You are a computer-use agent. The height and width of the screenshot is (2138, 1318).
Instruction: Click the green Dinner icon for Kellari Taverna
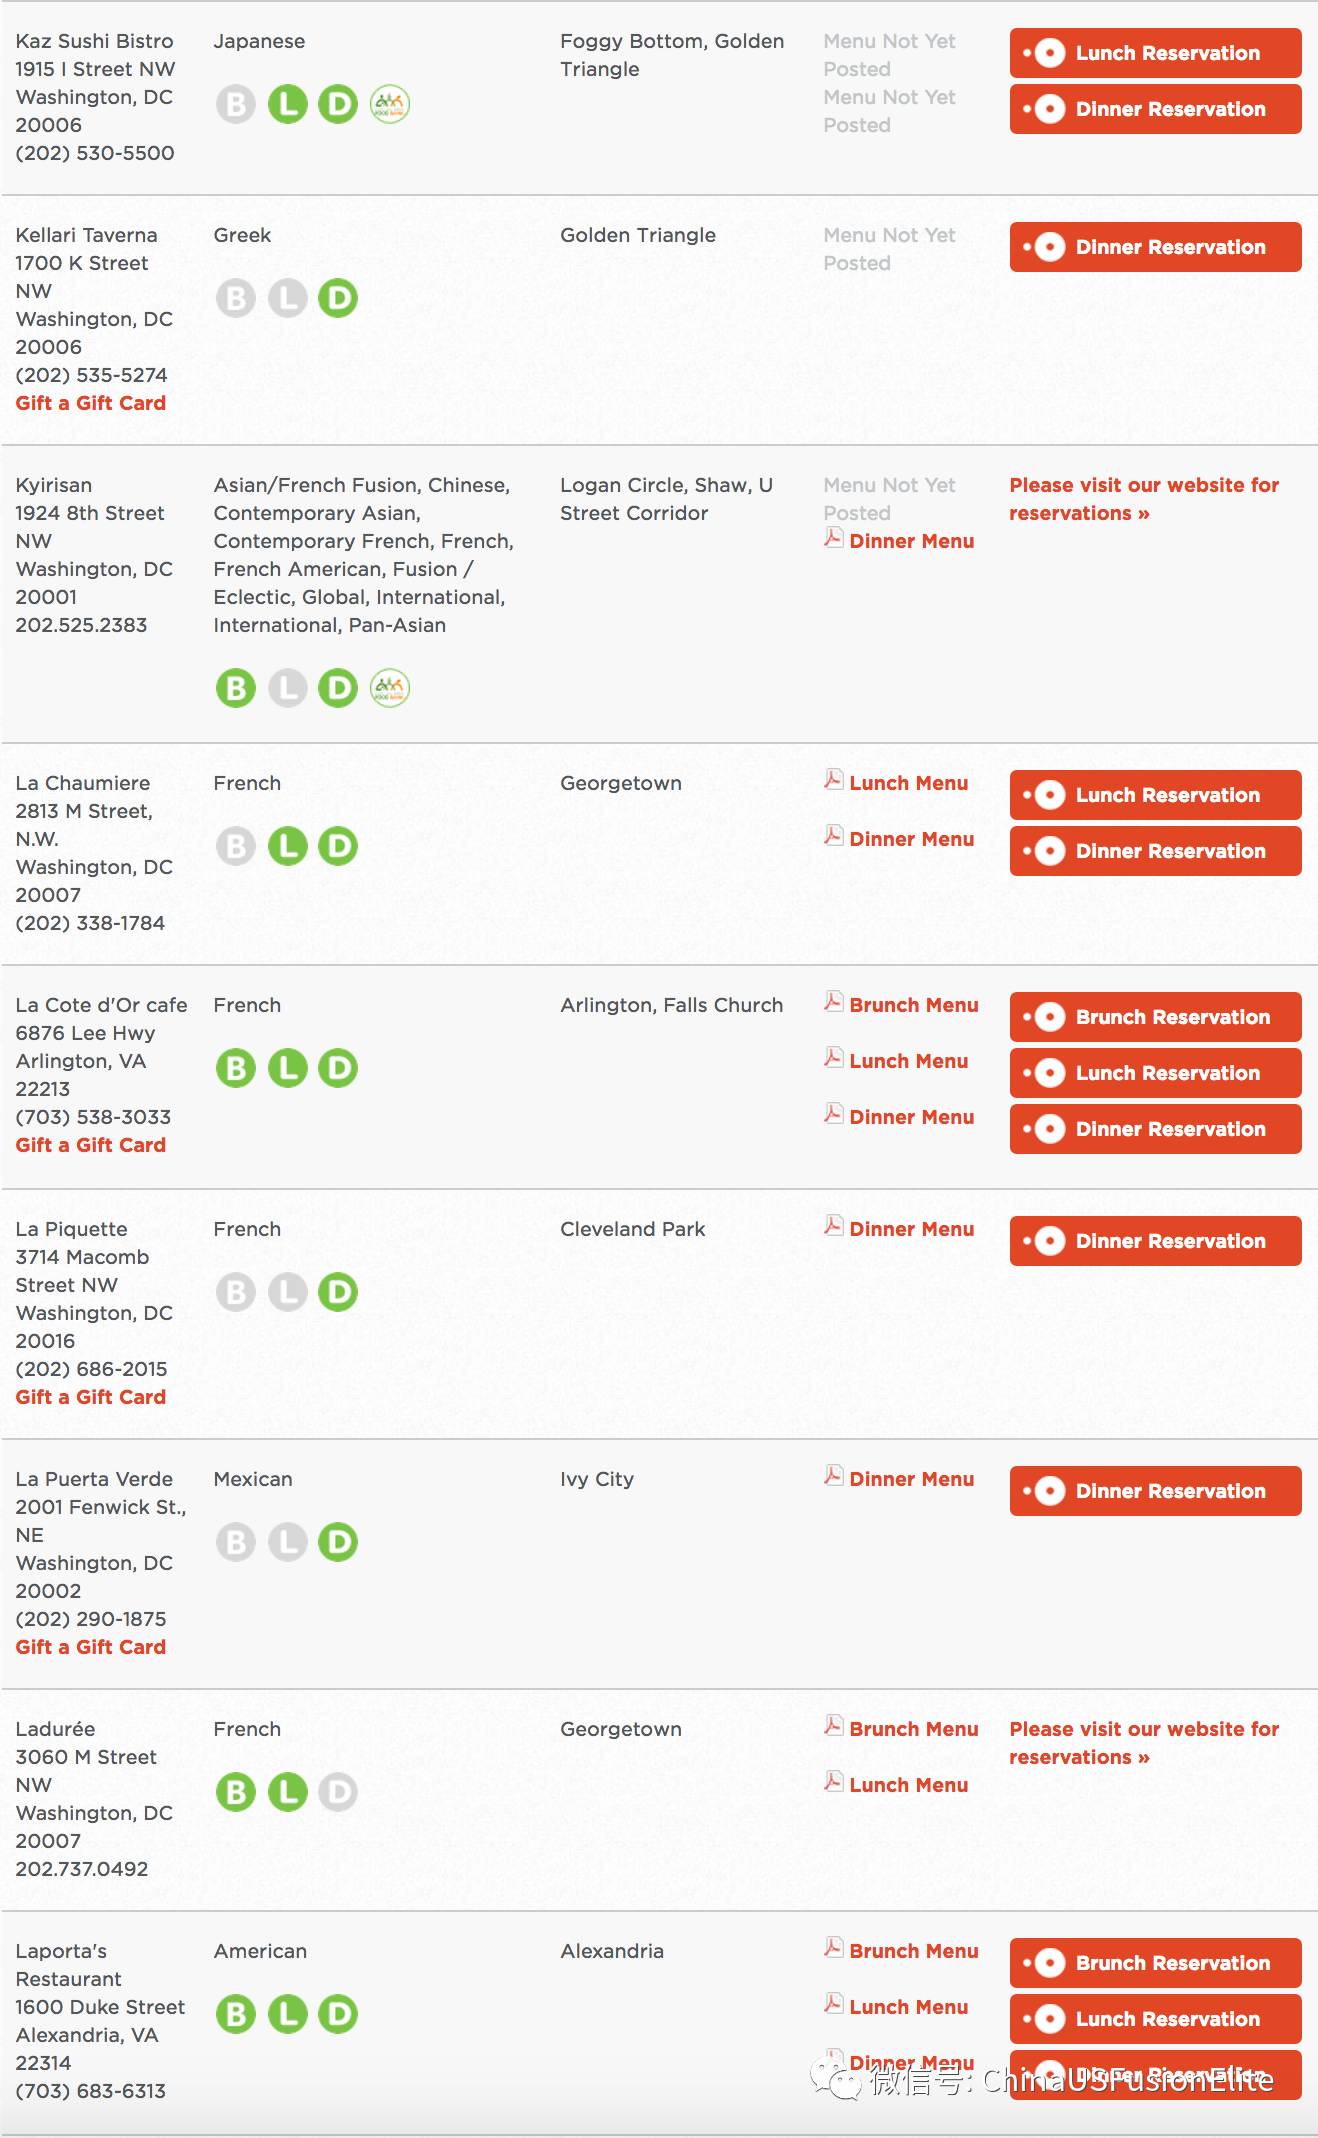point(338,298)
